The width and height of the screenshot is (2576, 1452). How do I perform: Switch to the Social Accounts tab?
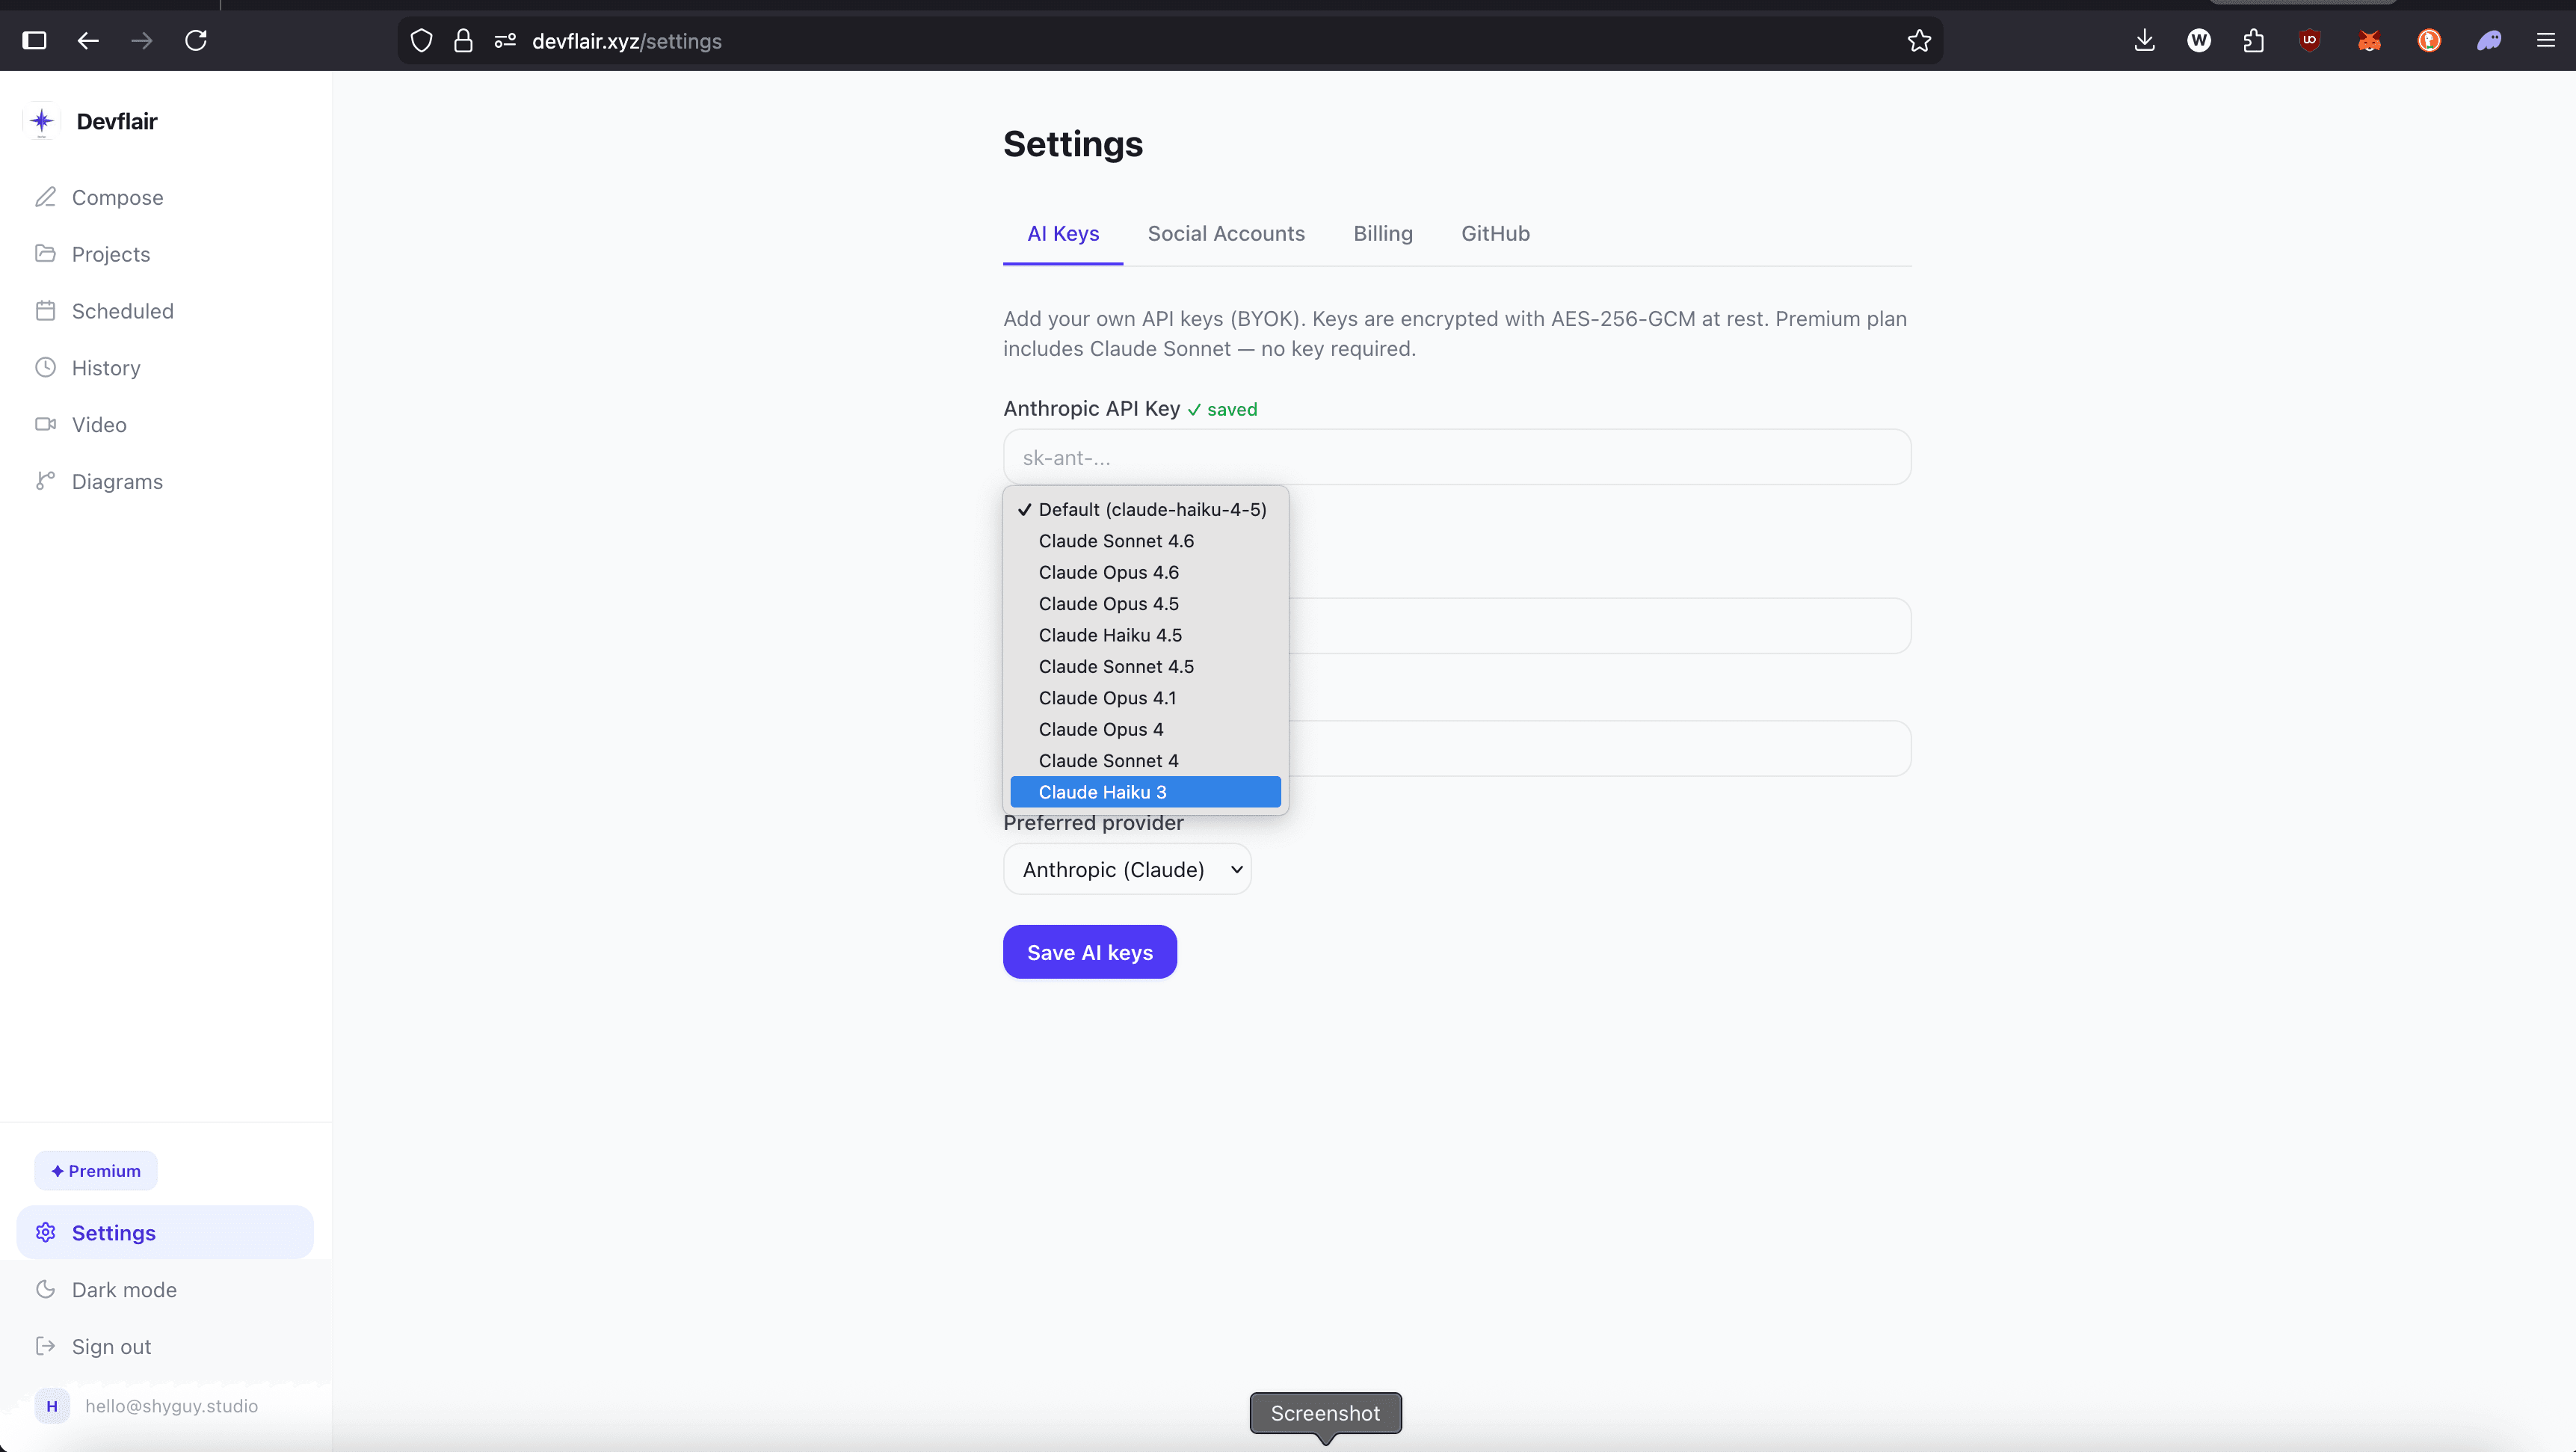click(1226, 233)
